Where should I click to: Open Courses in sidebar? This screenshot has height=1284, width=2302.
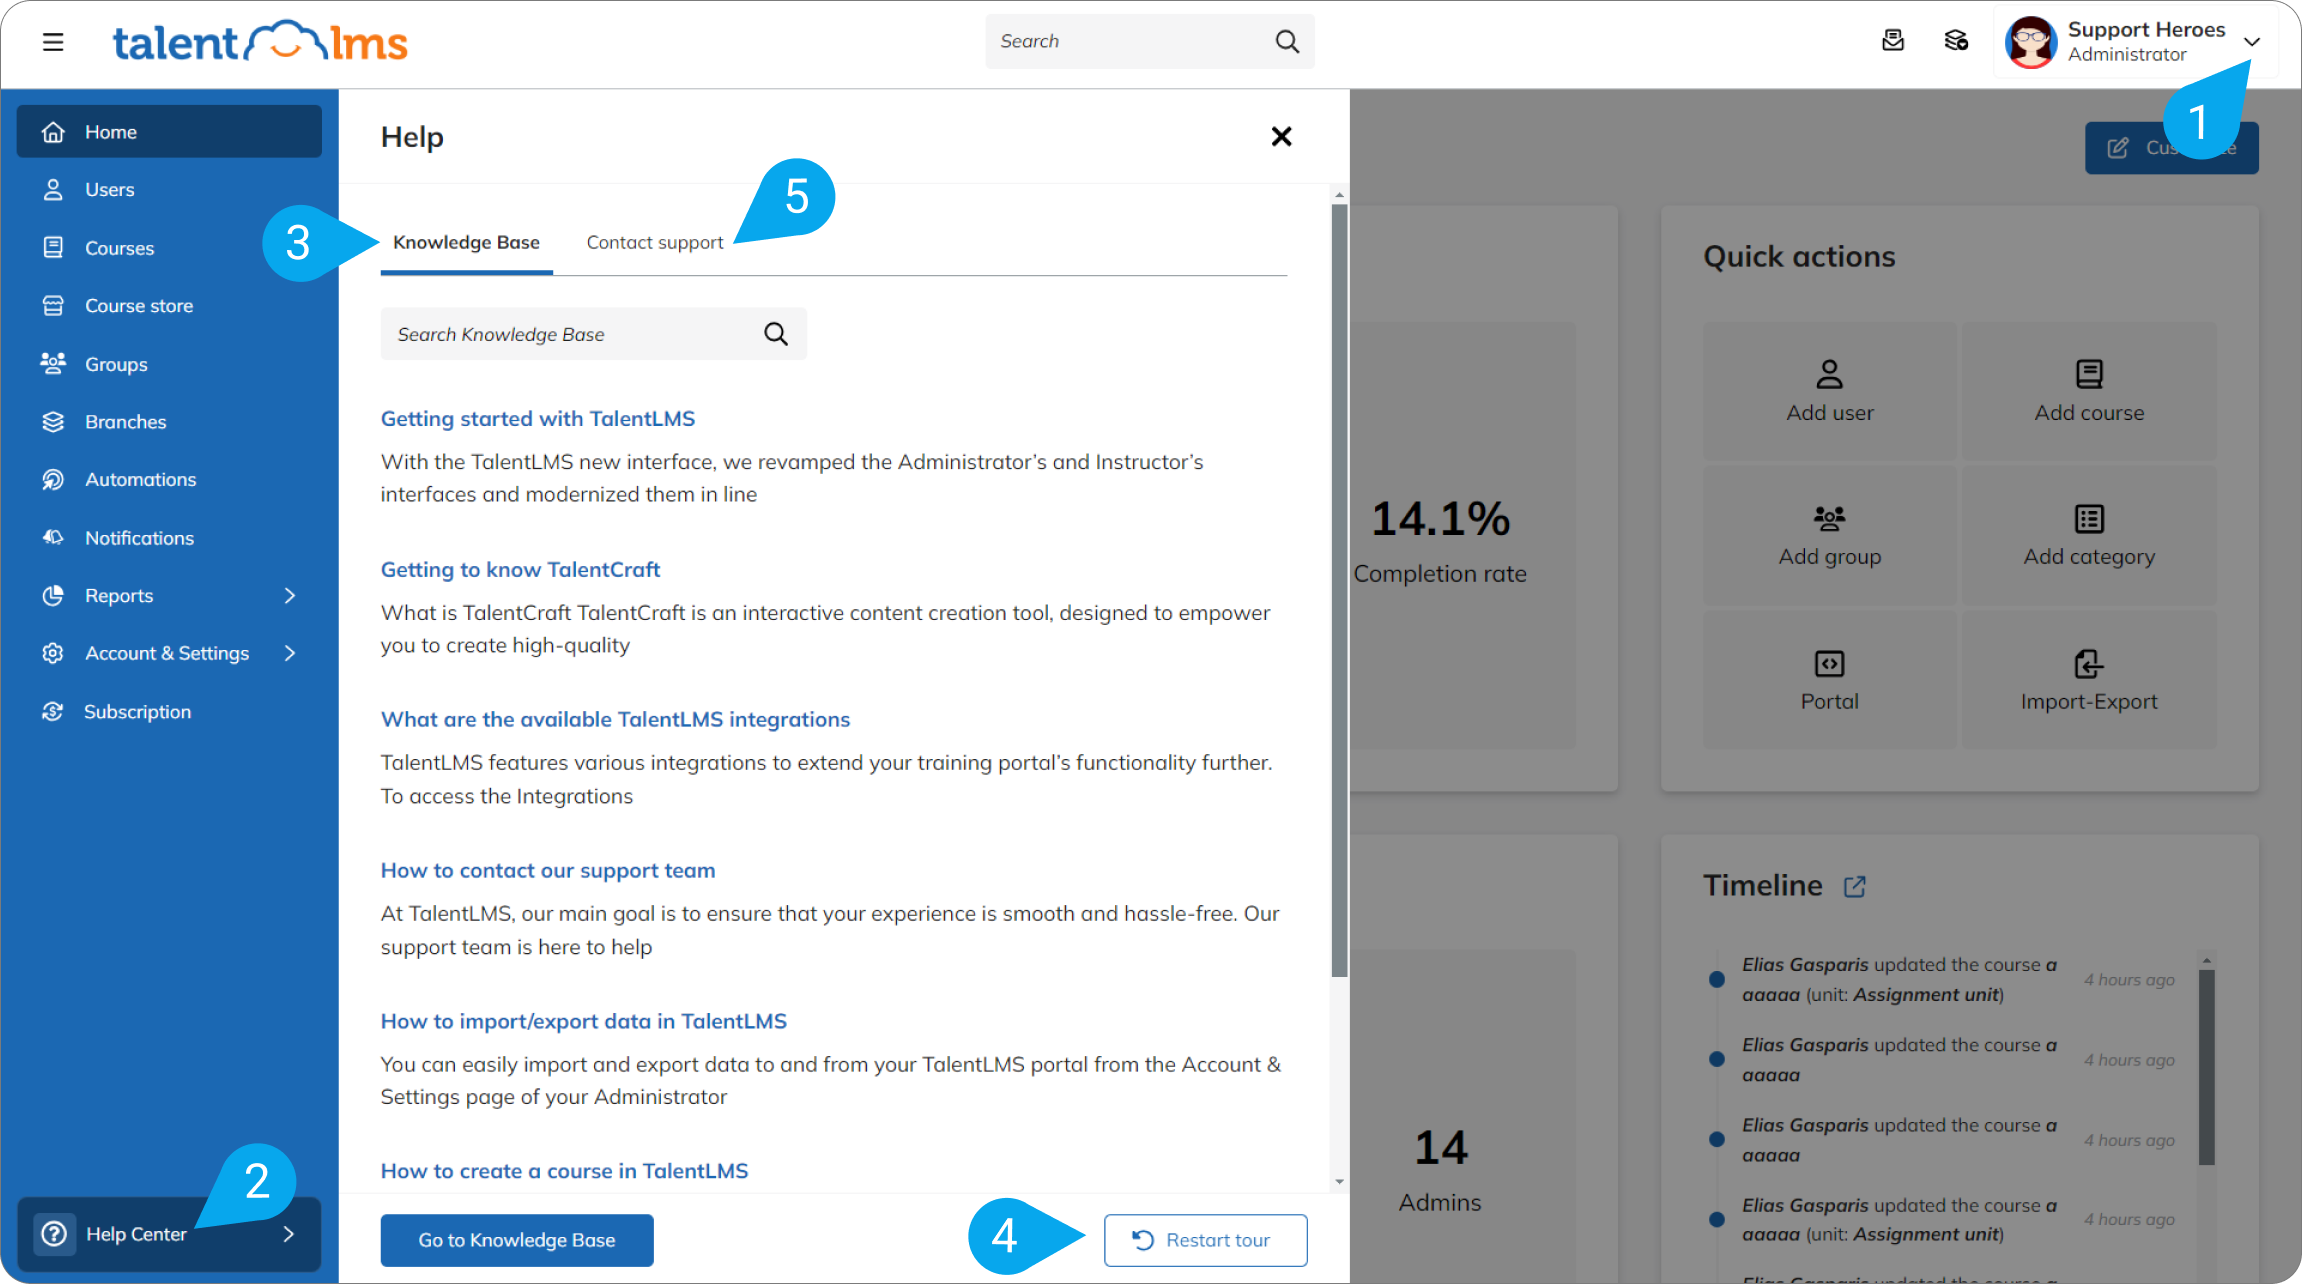tap(169, 248)
